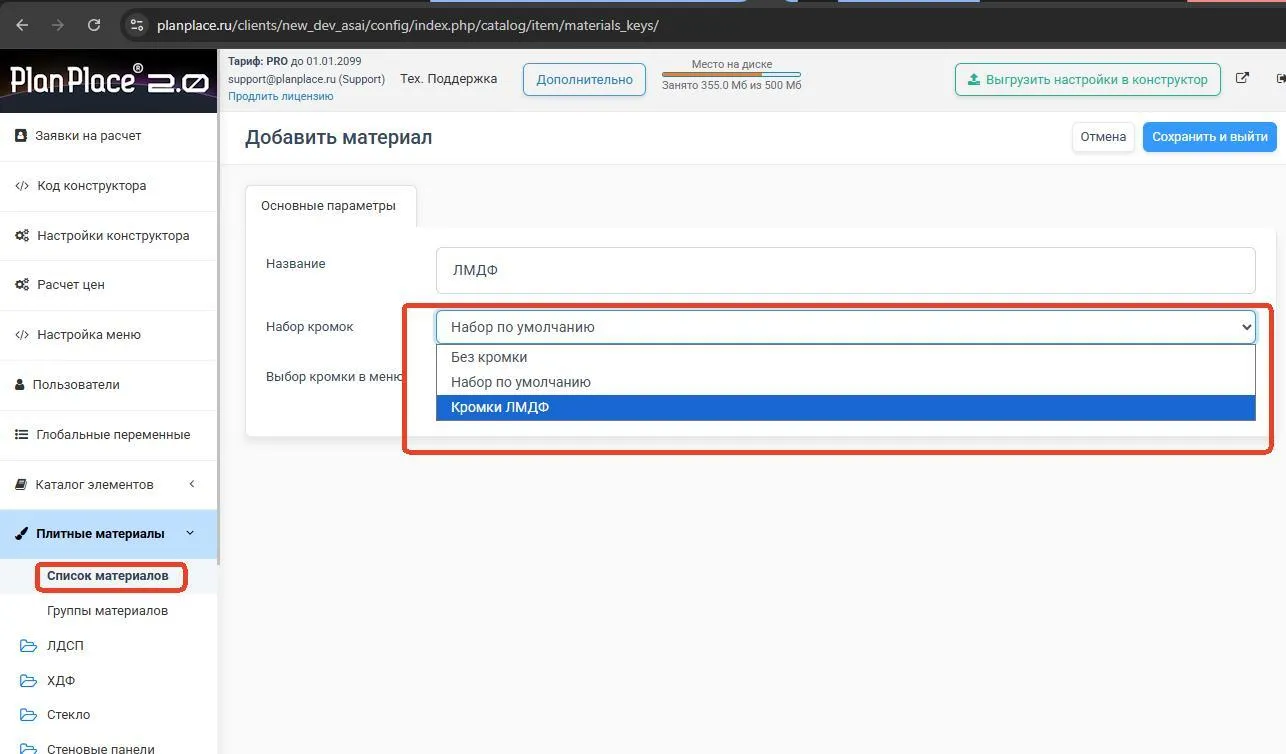Screen dimensions: 1286x754
Task: Click the Добавить материал heading
Action: coord(338,137)
